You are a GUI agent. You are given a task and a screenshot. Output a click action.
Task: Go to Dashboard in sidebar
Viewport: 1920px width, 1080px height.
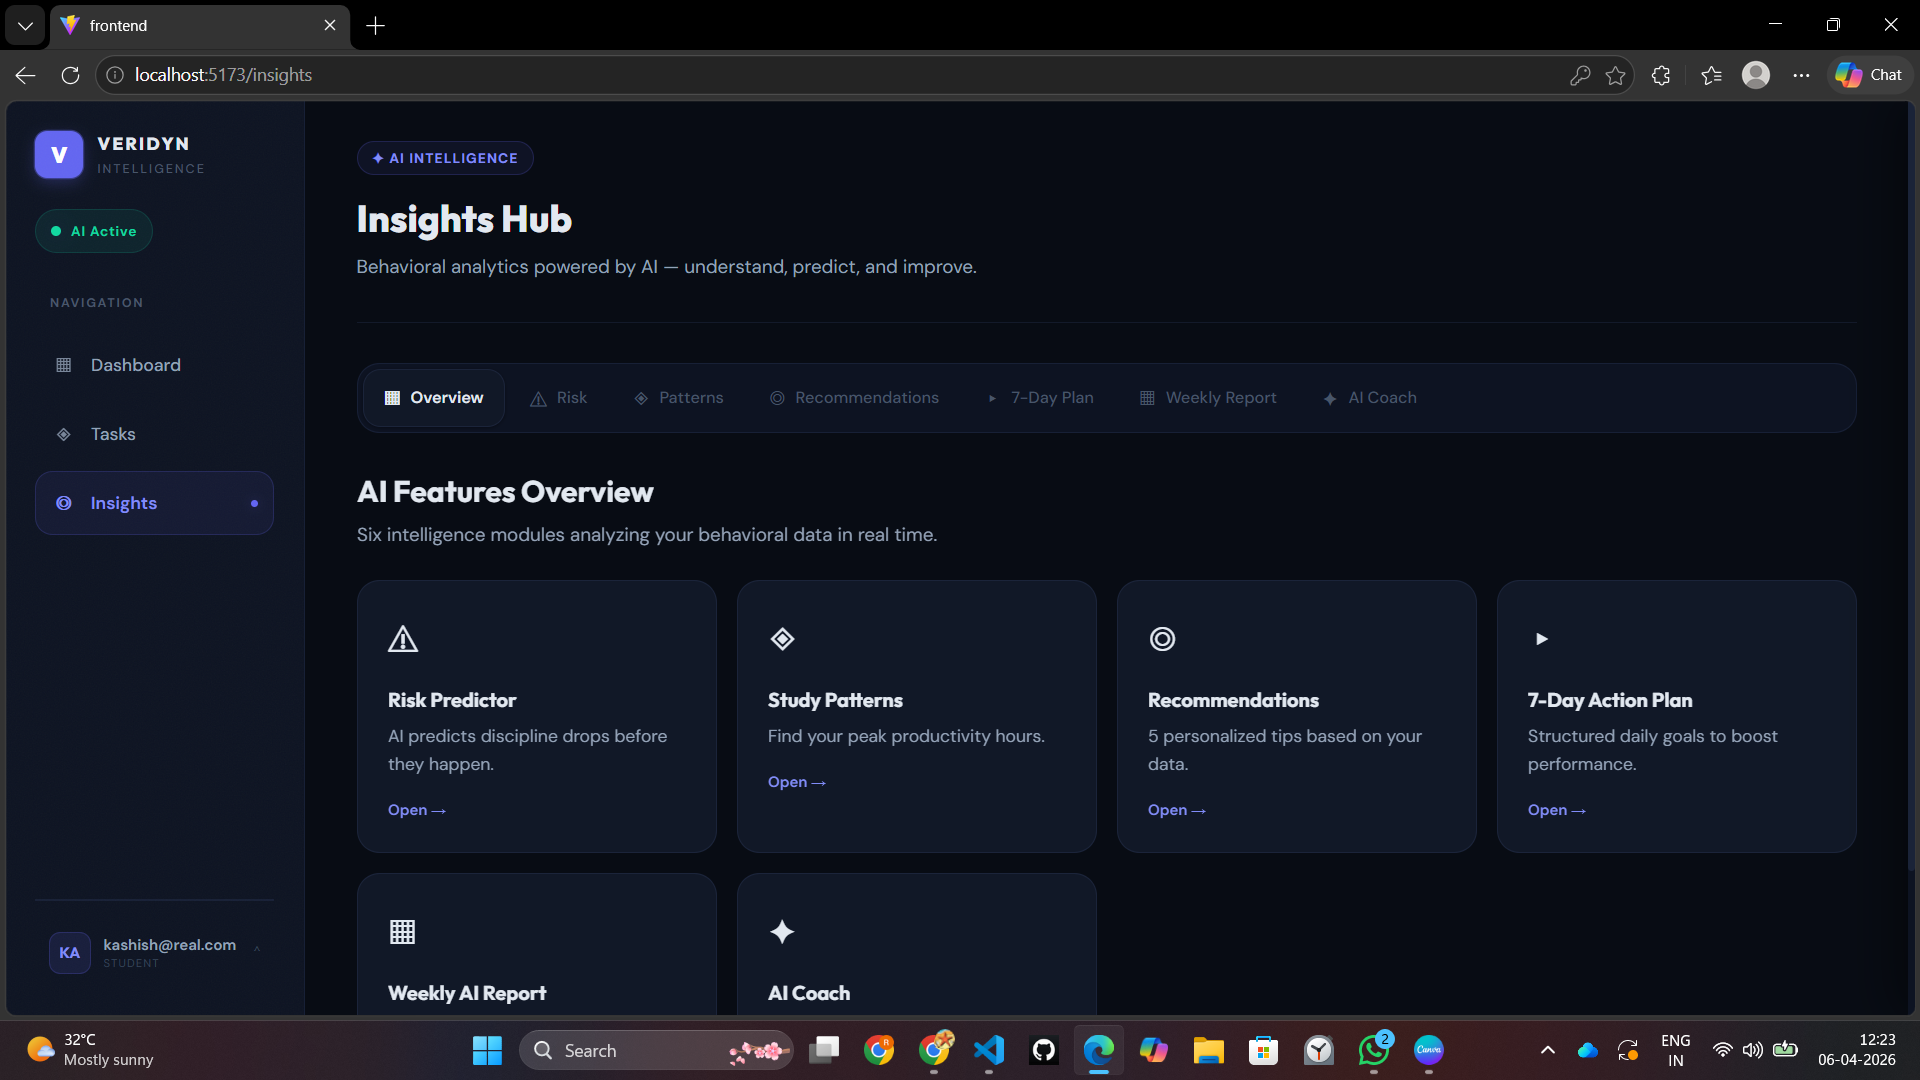(154, 365)
